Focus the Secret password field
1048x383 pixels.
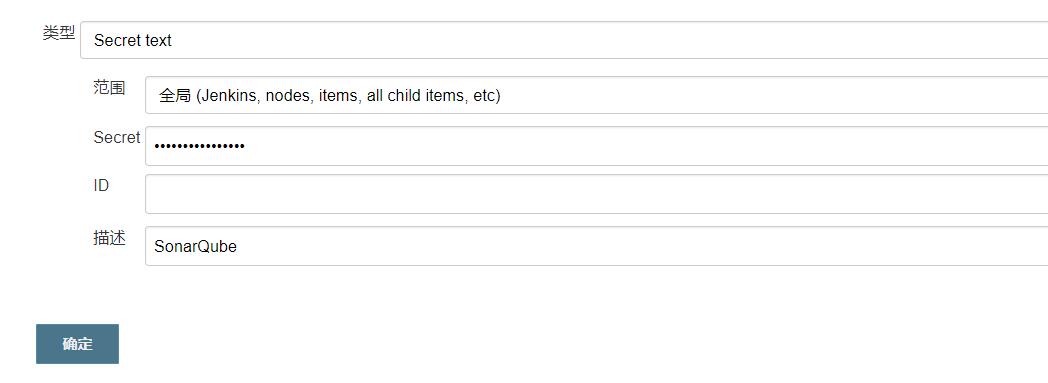pos(596,146)
